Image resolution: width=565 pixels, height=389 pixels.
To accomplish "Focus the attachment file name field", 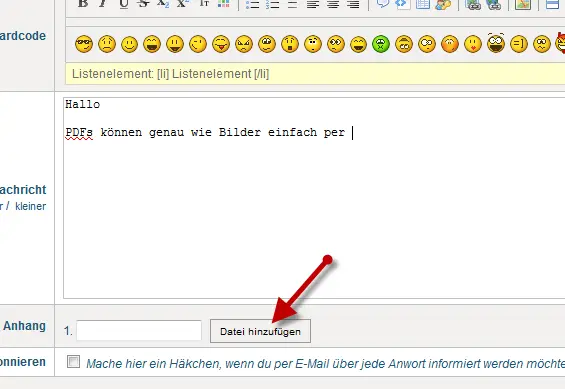I will point(139,330).
